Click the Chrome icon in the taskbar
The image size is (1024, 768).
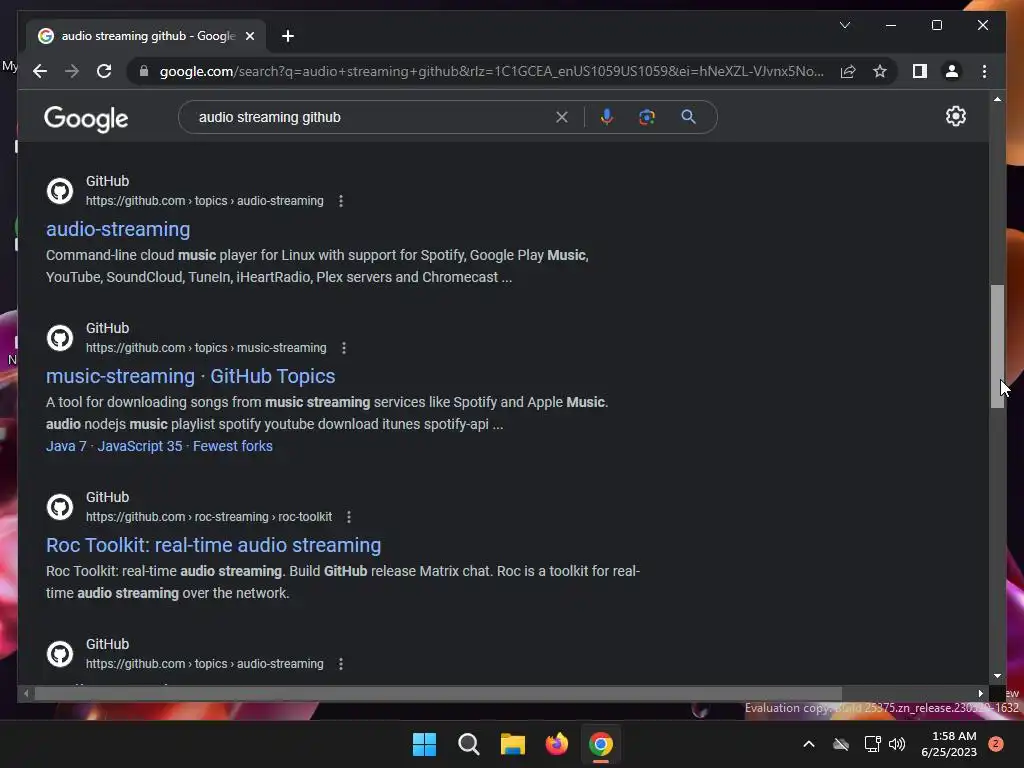click(x=601, y=744)
